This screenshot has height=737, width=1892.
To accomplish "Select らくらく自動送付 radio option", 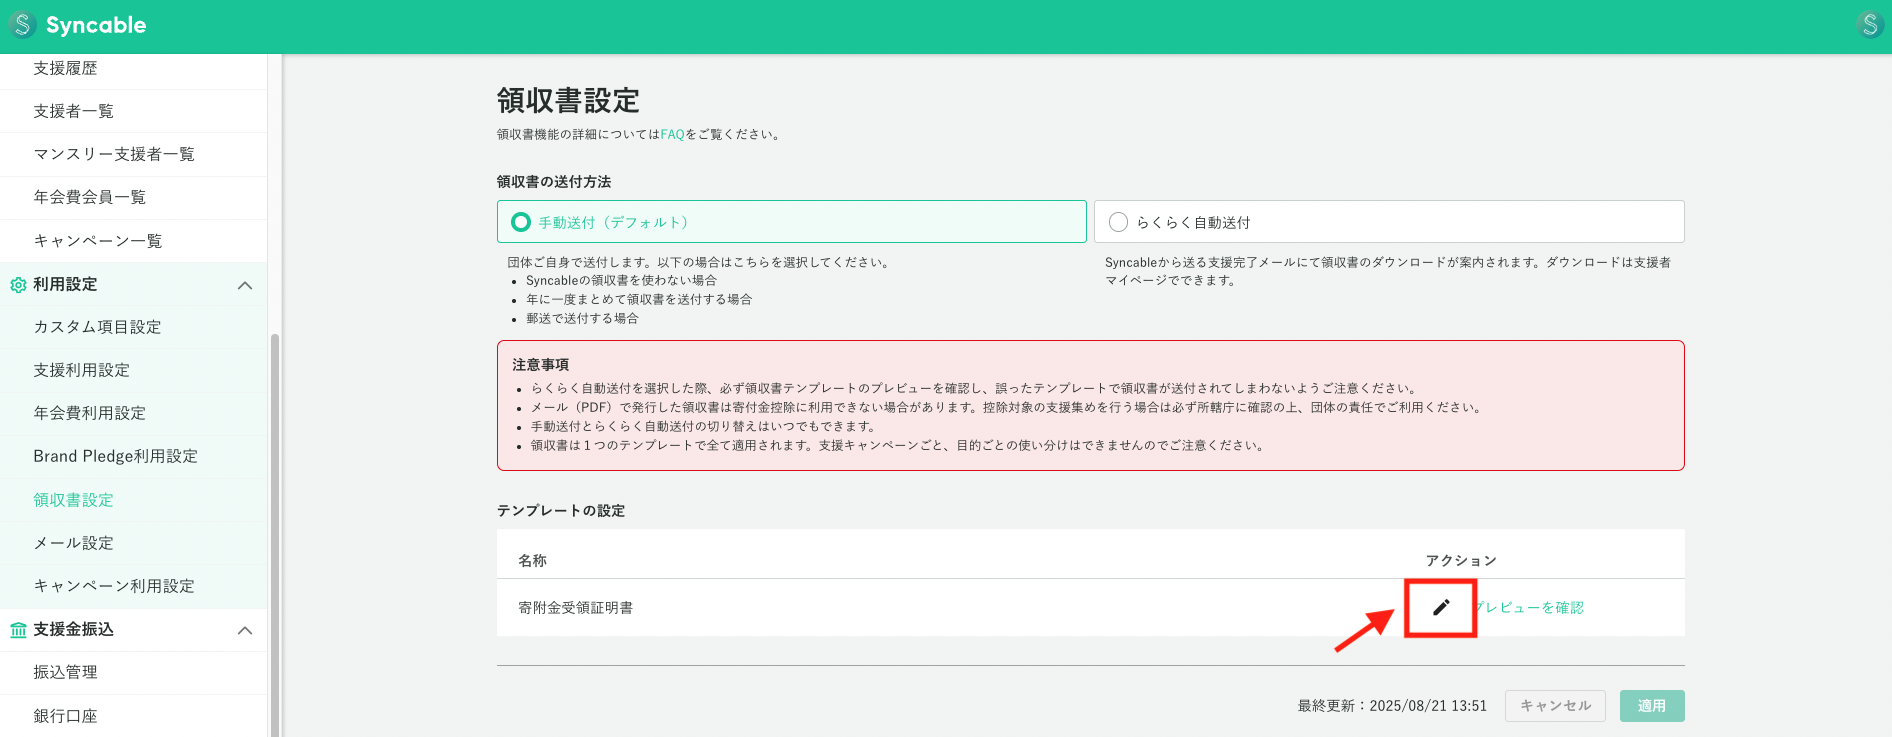I will click(x=1118, y=222).
